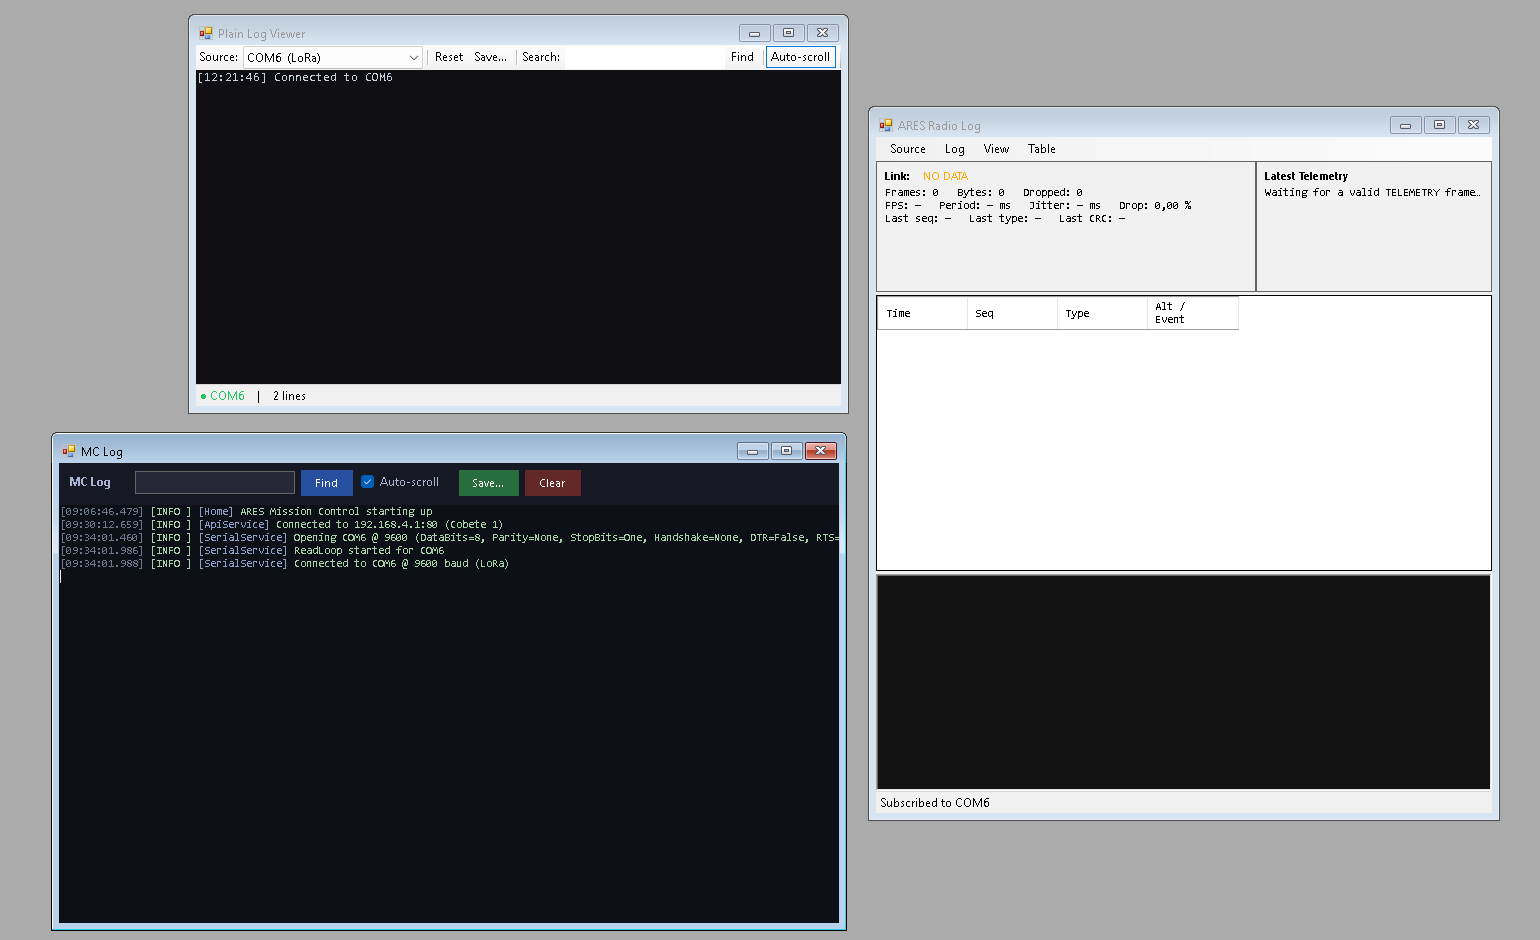
Task: Minimize the ARES Radio Log window
Action: tap(1406, 125)
